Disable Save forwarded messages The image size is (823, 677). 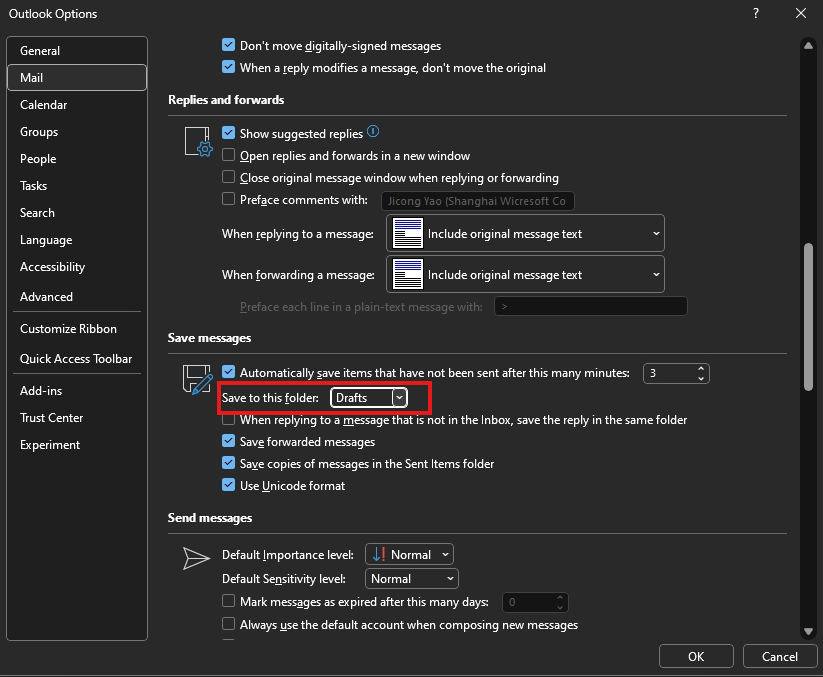click(x=228, y=441)
